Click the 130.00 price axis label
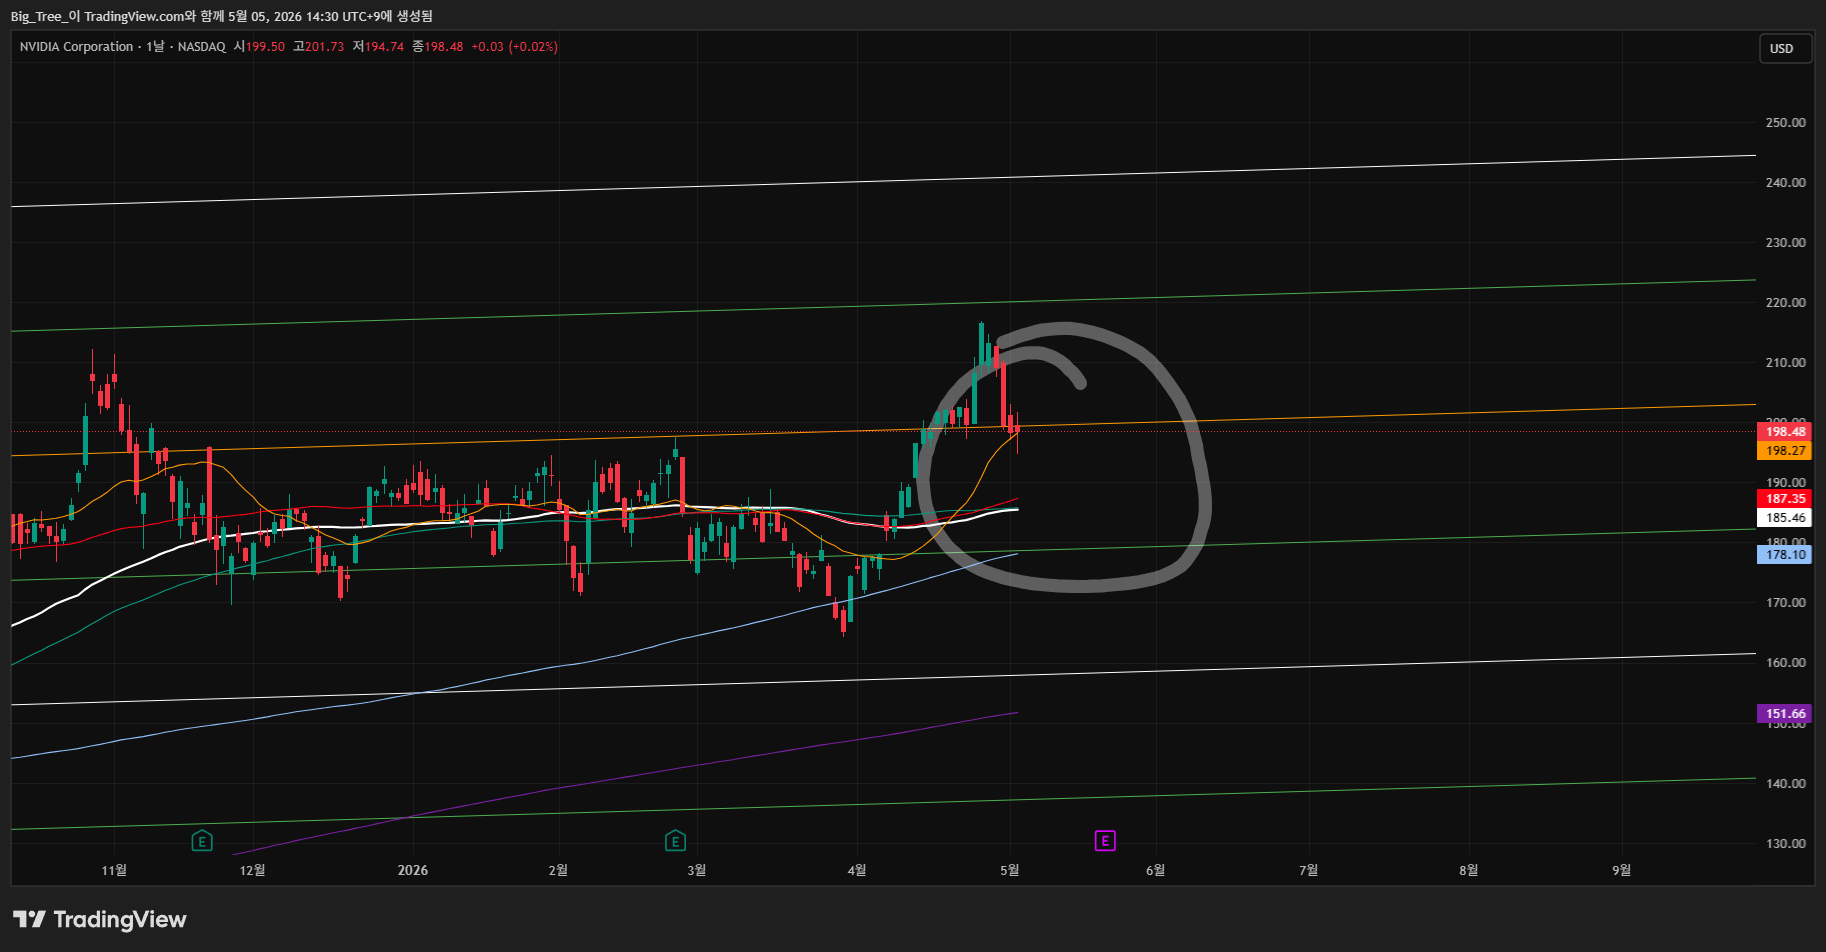 (x=1786, y=844)
